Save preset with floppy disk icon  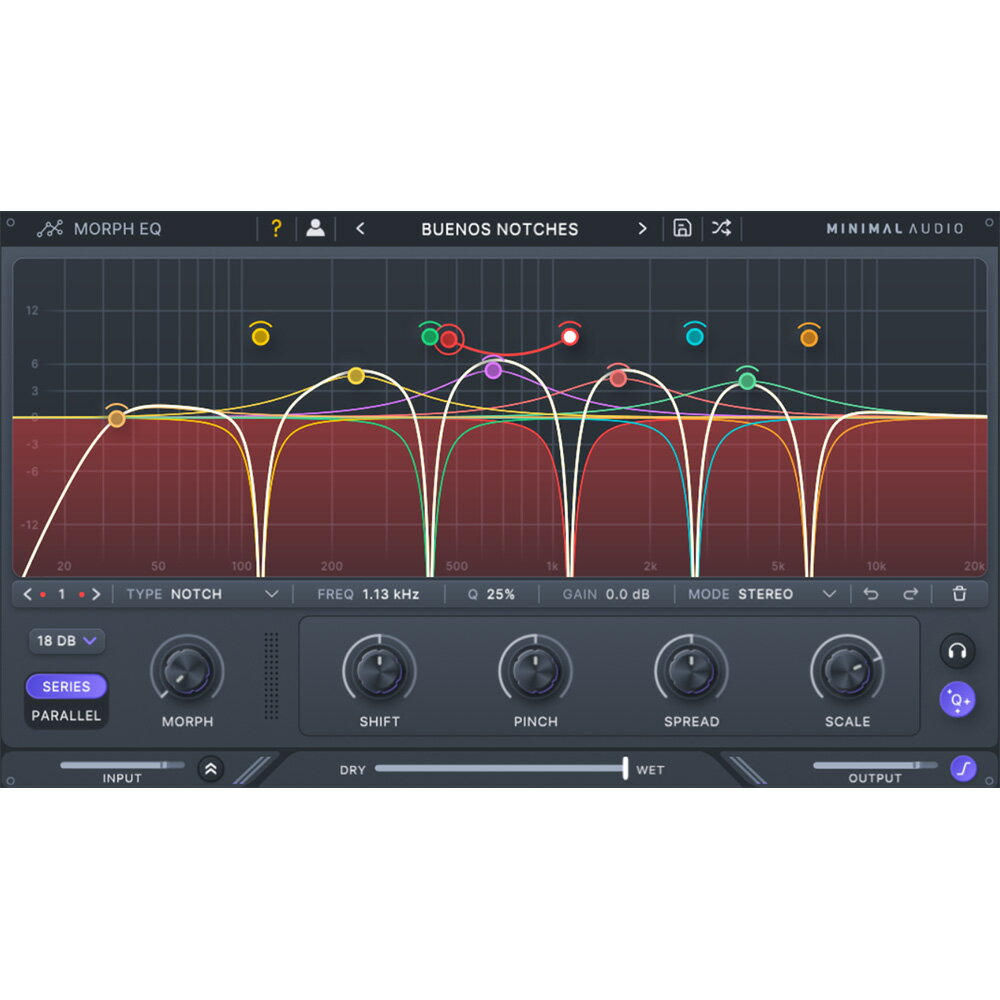click(682, 228)
